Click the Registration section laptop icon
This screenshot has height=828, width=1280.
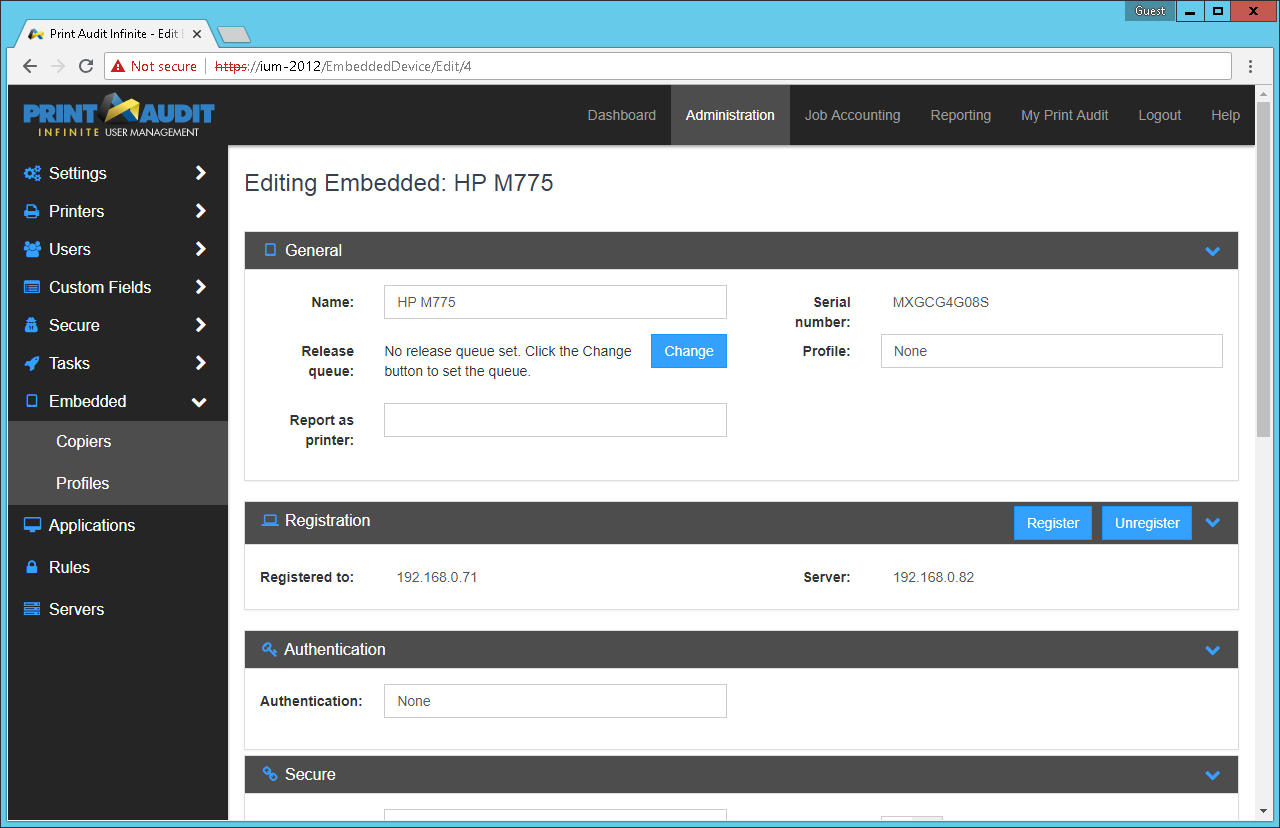click(x=270, y=520)
